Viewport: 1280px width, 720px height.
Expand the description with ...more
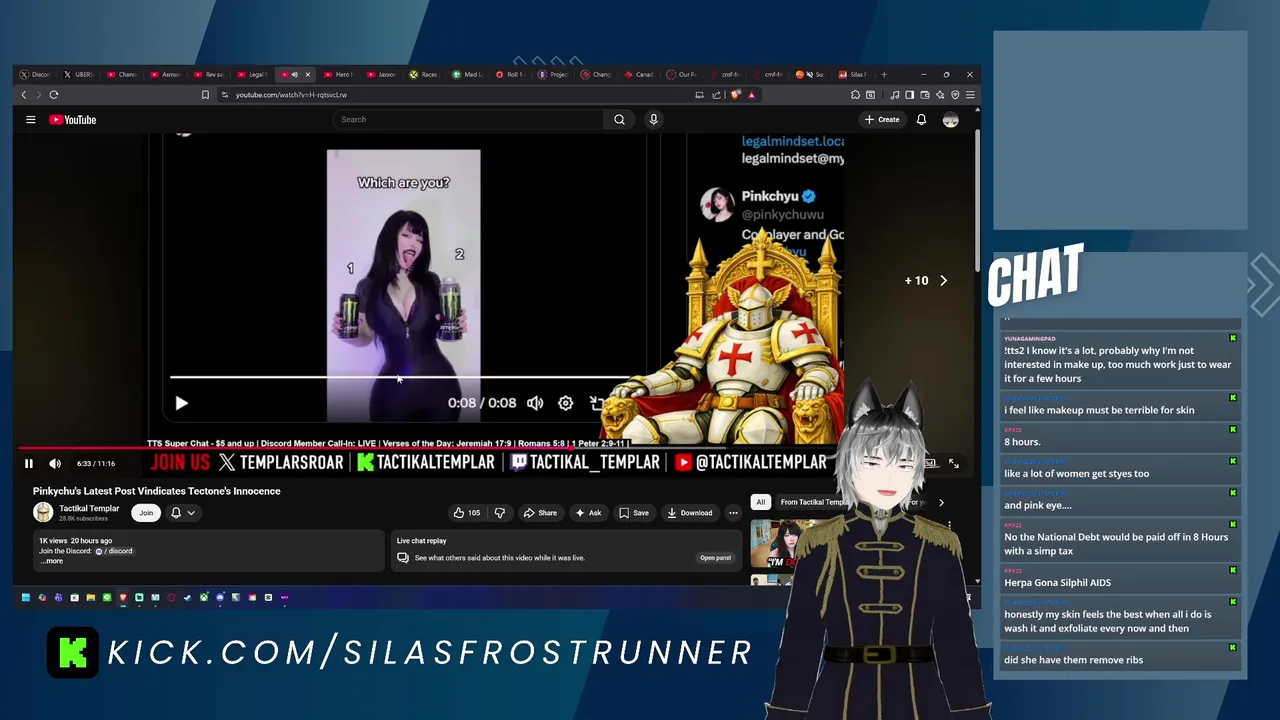(x=52, y=561)
